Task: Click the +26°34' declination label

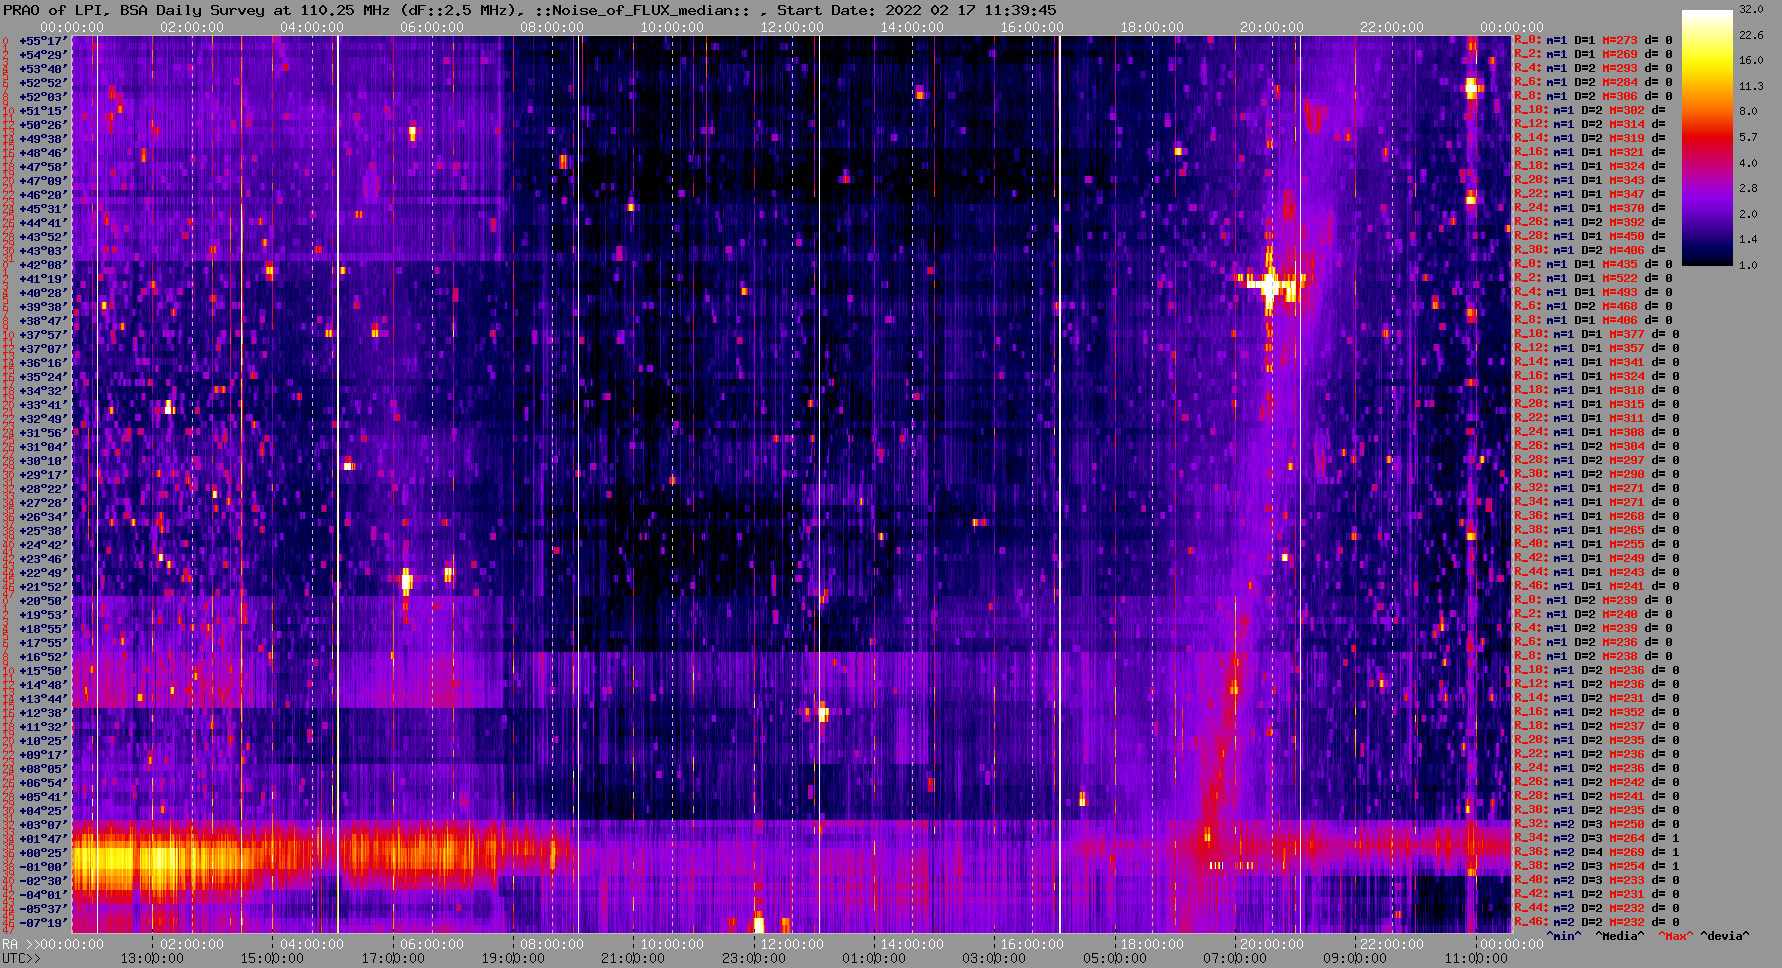Action: (42, 517)
